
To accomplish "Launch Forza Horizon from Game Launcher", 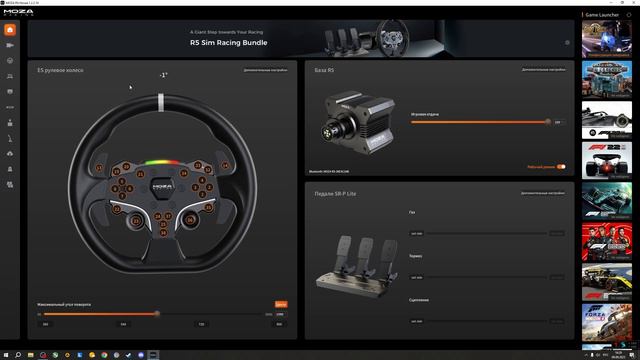I will [x=607, y=322].
